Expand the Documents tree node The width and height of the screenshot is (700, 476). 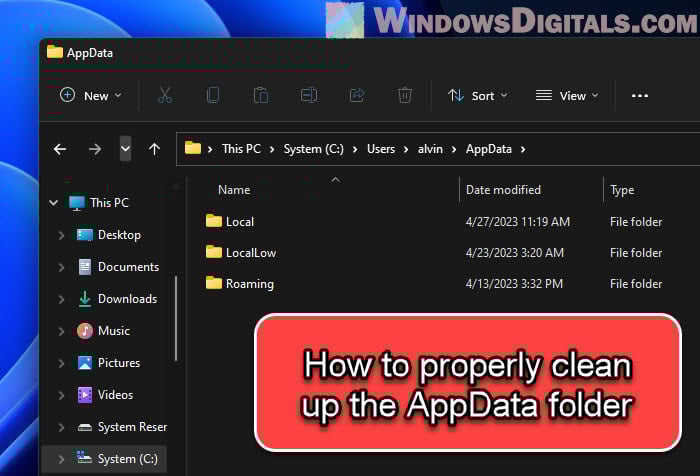coord(62,267)
